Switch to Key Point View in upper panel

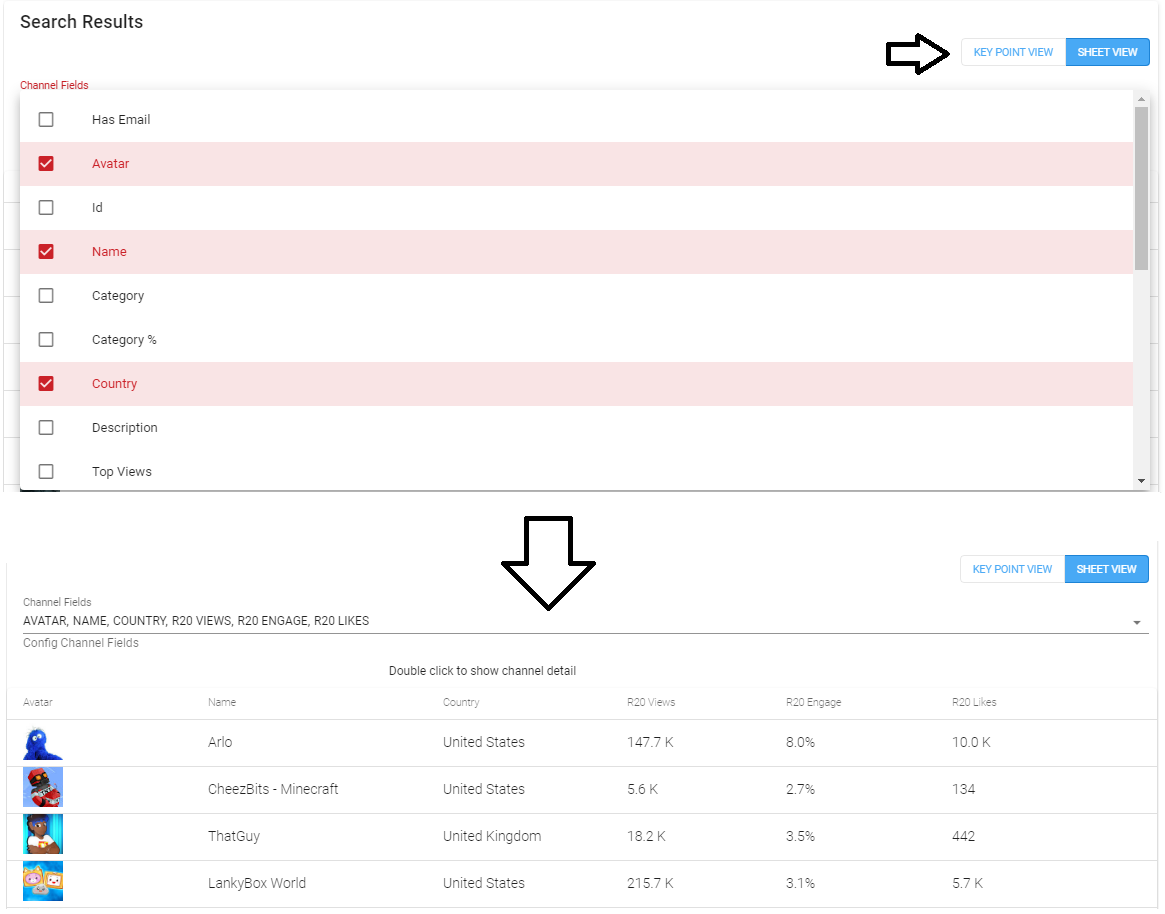(x=1013, y=52)
